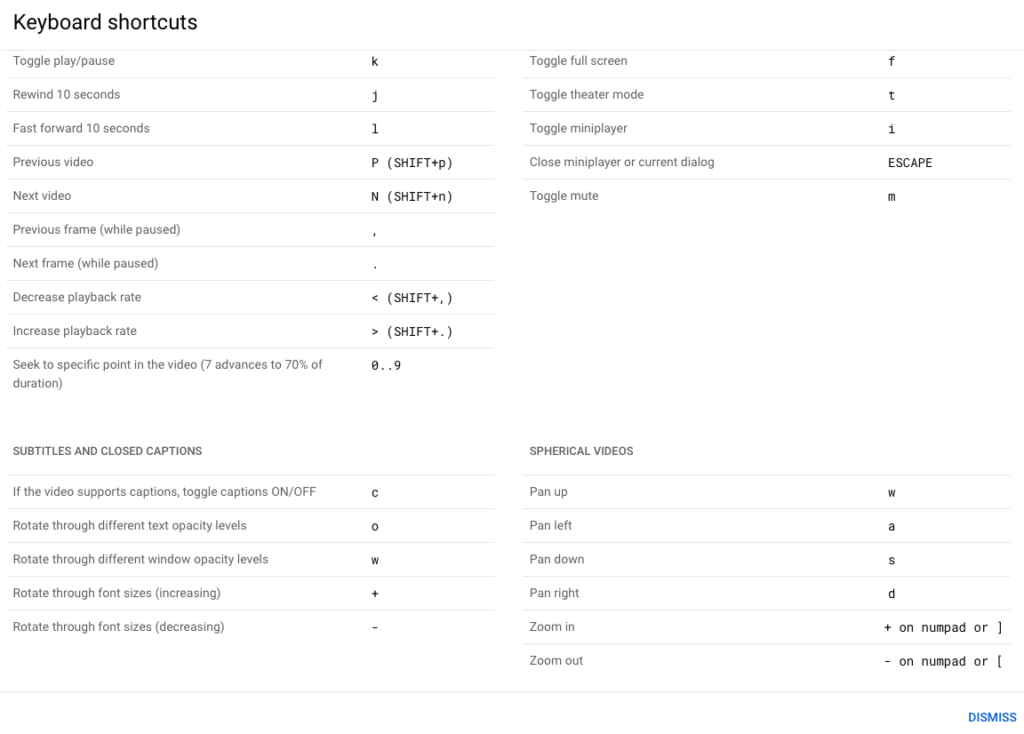This screenshot has height=734, width=1024.
Task: Click the SHIFT+n shortcut label
Action: click(x=414, y=196)
